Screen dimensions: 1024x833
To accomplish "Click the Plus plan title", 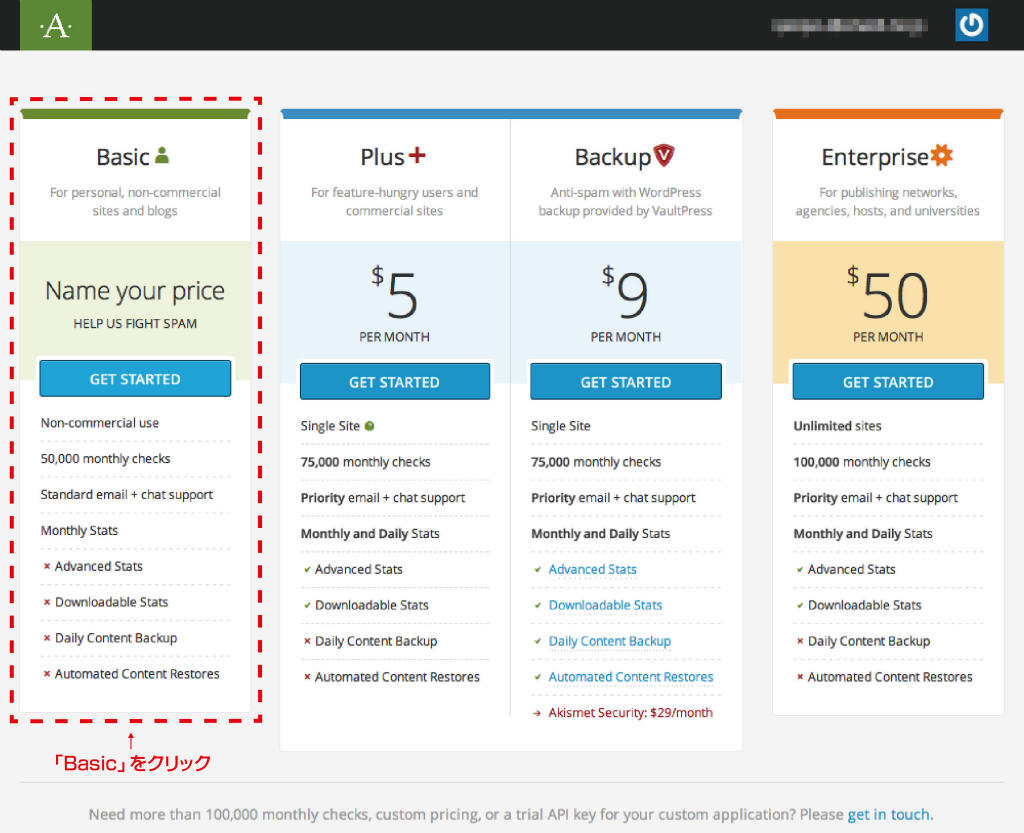I will (x=383, y=157).
